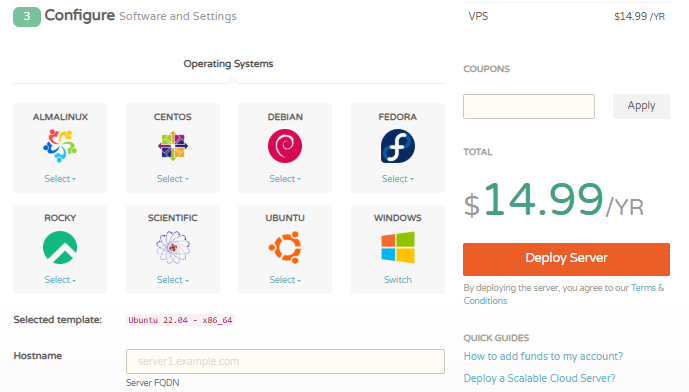Open 'How to add funds to my account?' guide
689x392 pixels.
coord(543,356)
